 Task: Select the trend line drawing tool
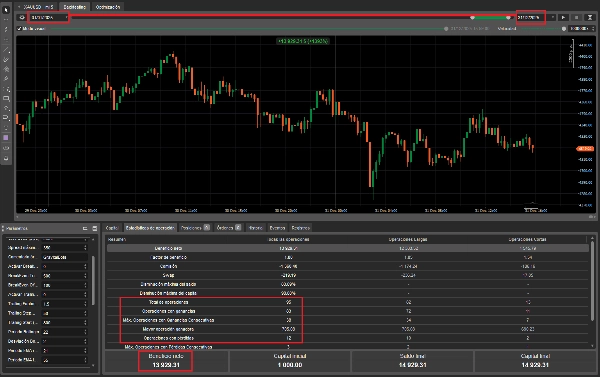(x=6, y=50)
